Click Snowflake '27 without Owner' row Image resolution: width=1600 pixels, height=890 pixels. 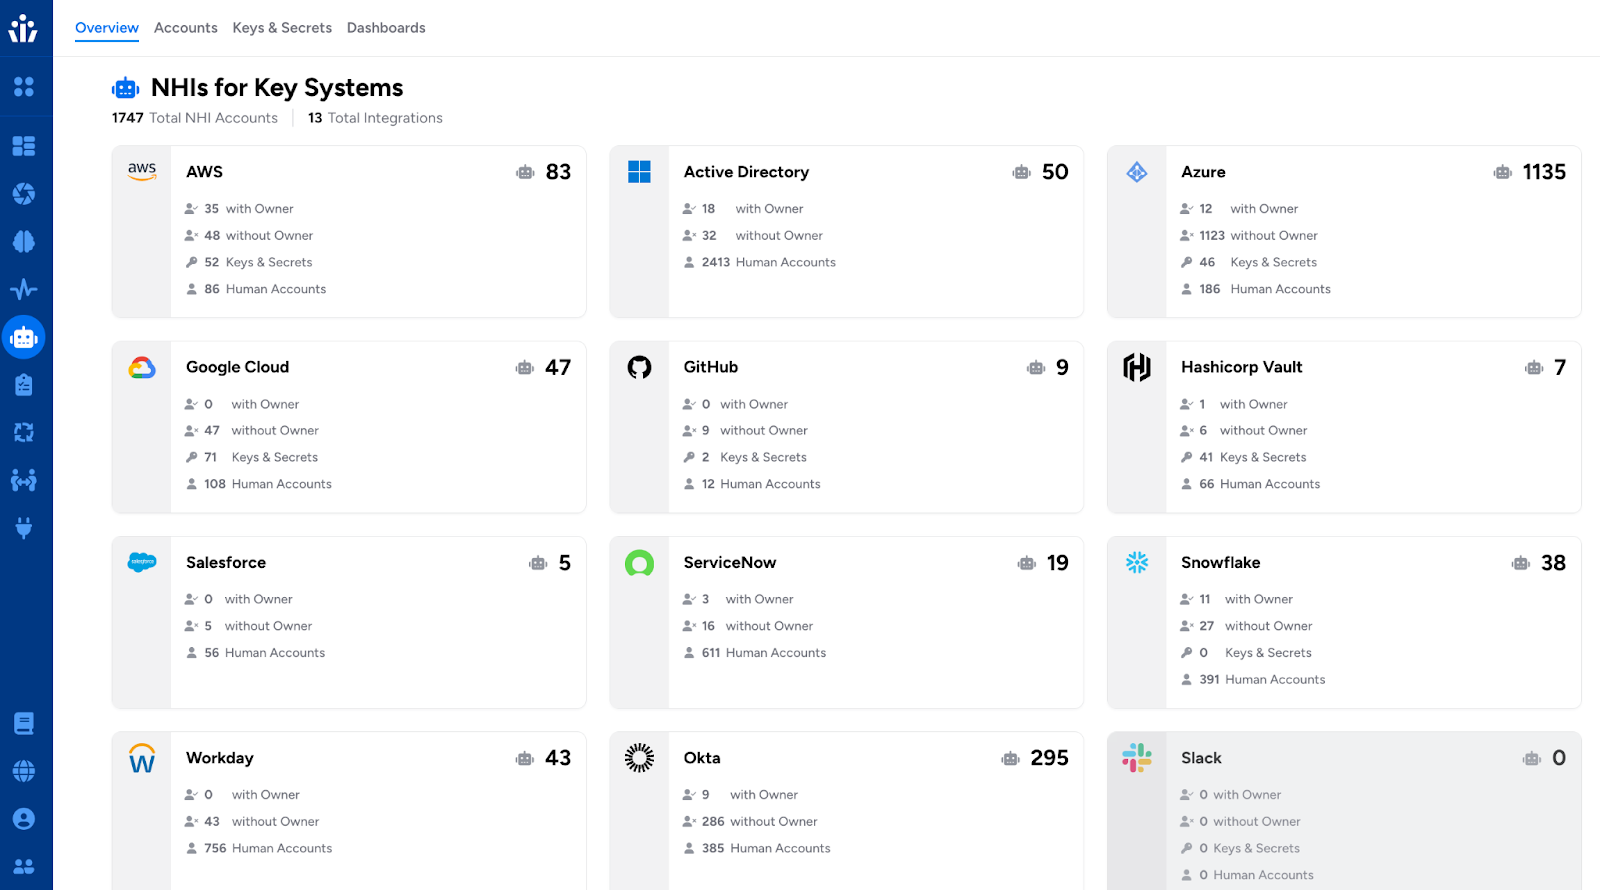(x=1246, y=626)
